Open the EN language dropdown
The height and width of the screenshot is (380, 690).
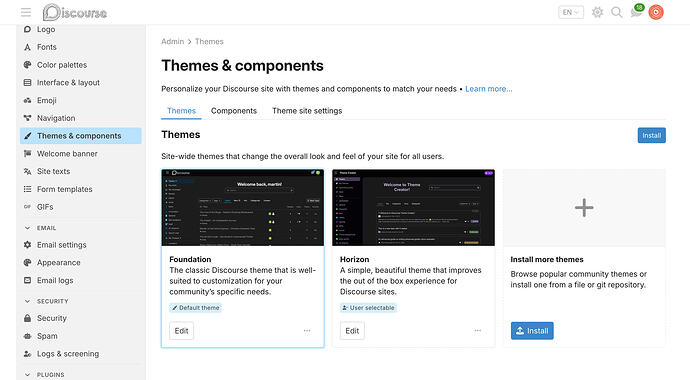pos(571,12)
